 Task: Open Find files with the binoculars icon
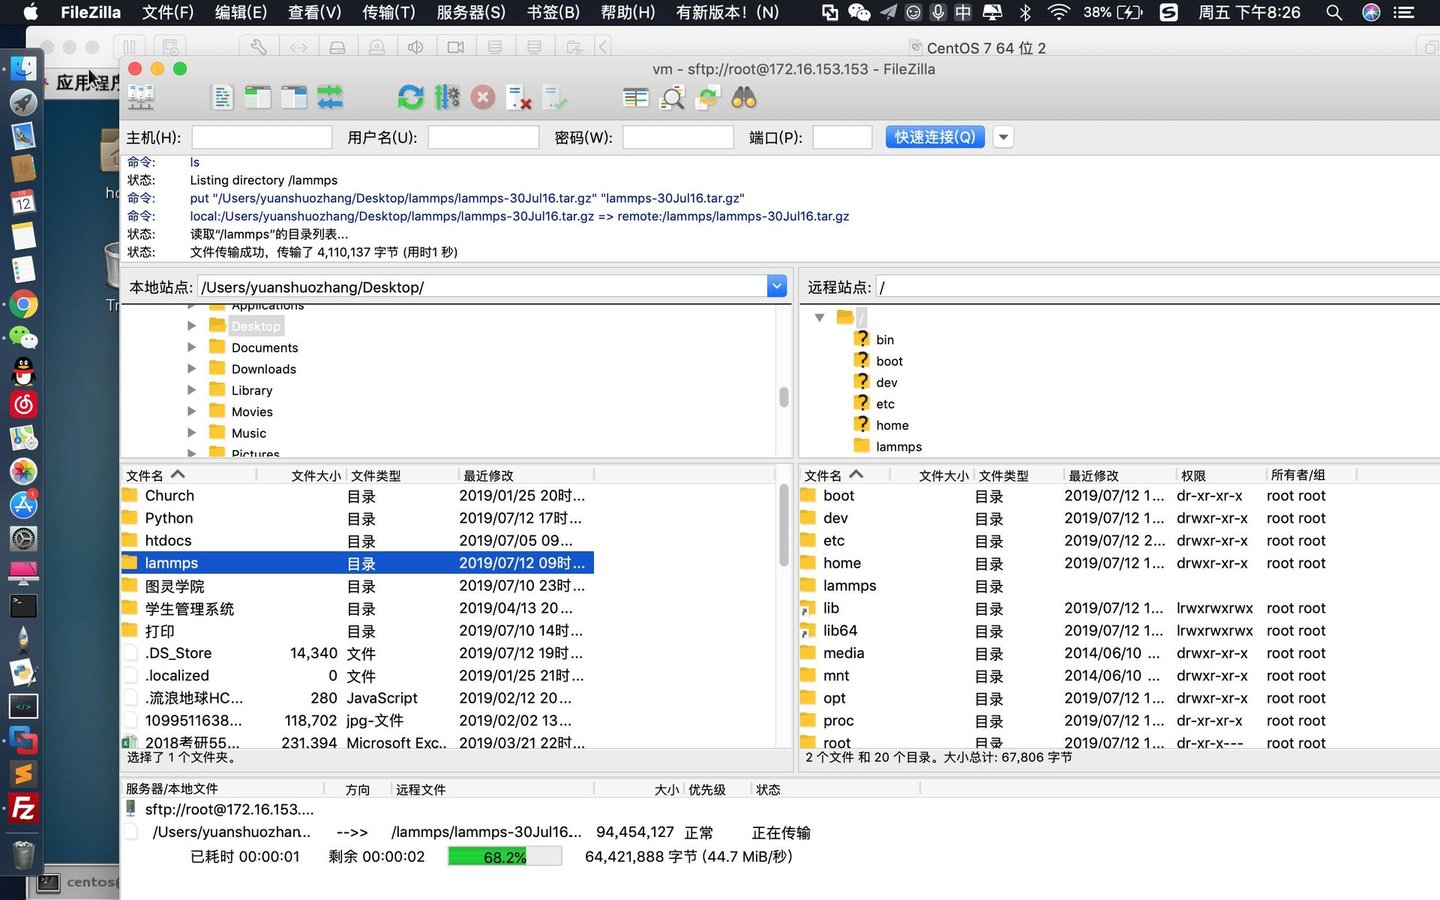745,97
